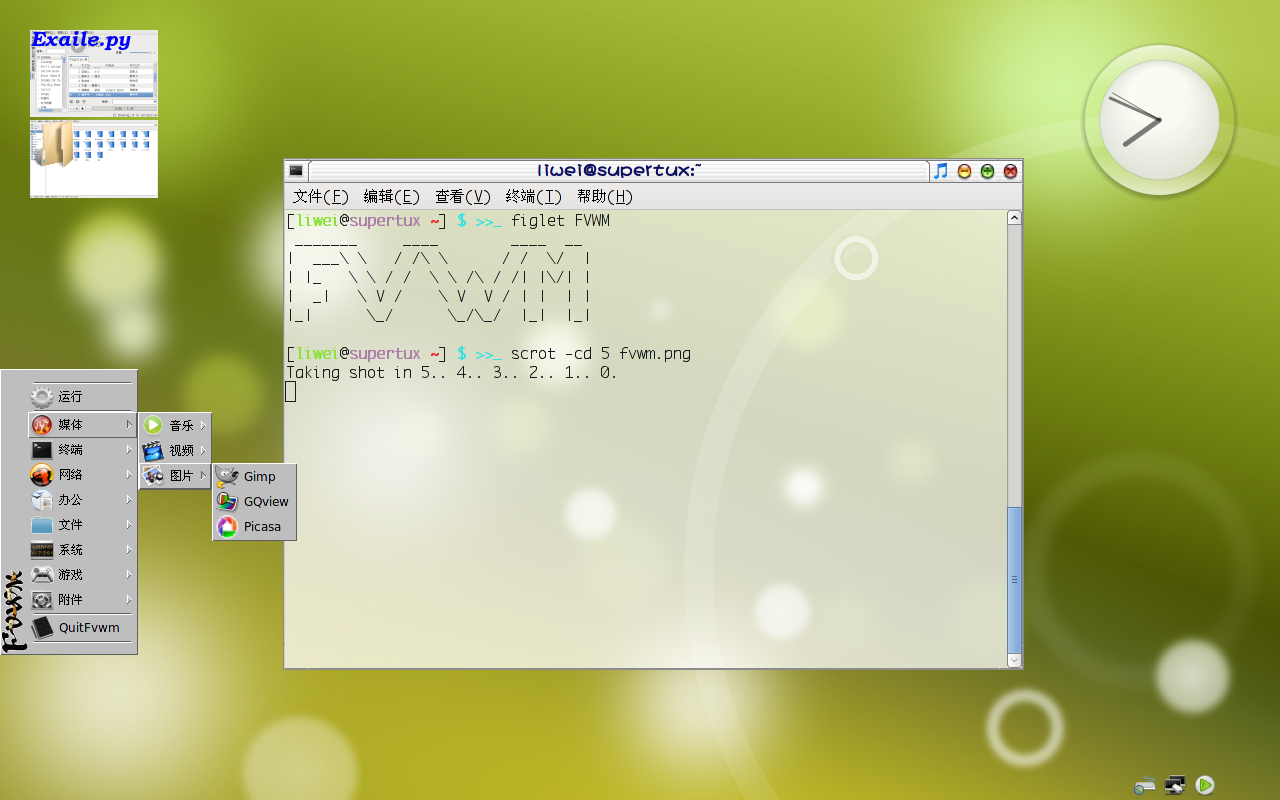Click the gamepad icon beside 游戏
Viewport: 1280px width, 800px height.
pos(42,575)
